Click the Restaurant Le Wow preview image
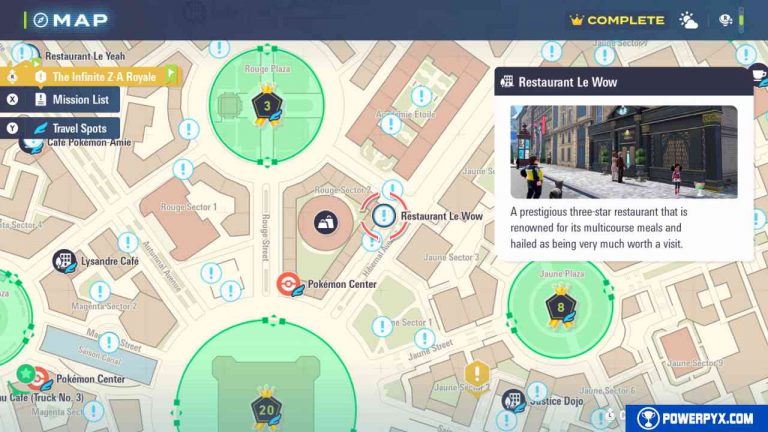The image size is (768, 432). point(624,152)
